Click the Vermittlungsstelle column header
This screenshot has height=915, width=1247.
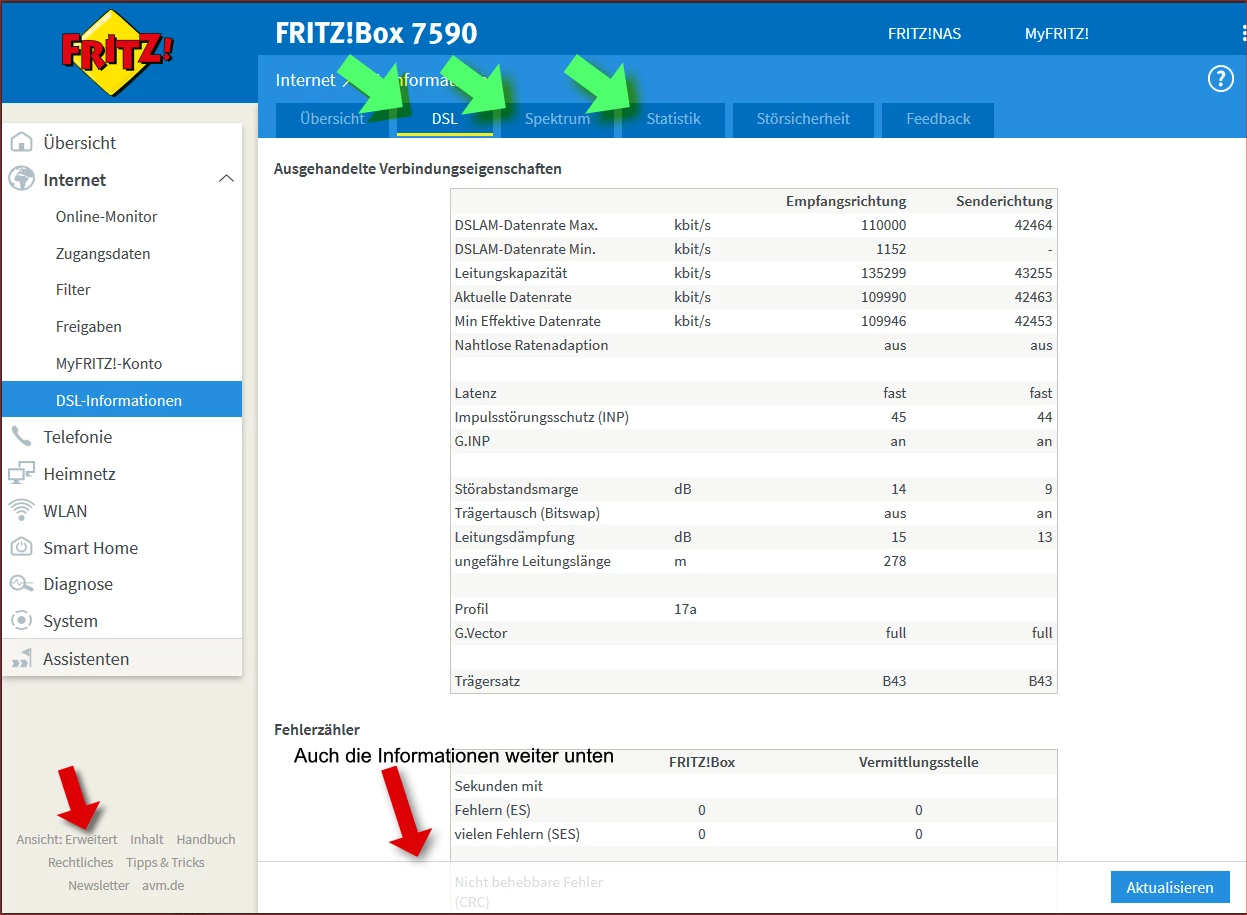[x=919, y=762]
